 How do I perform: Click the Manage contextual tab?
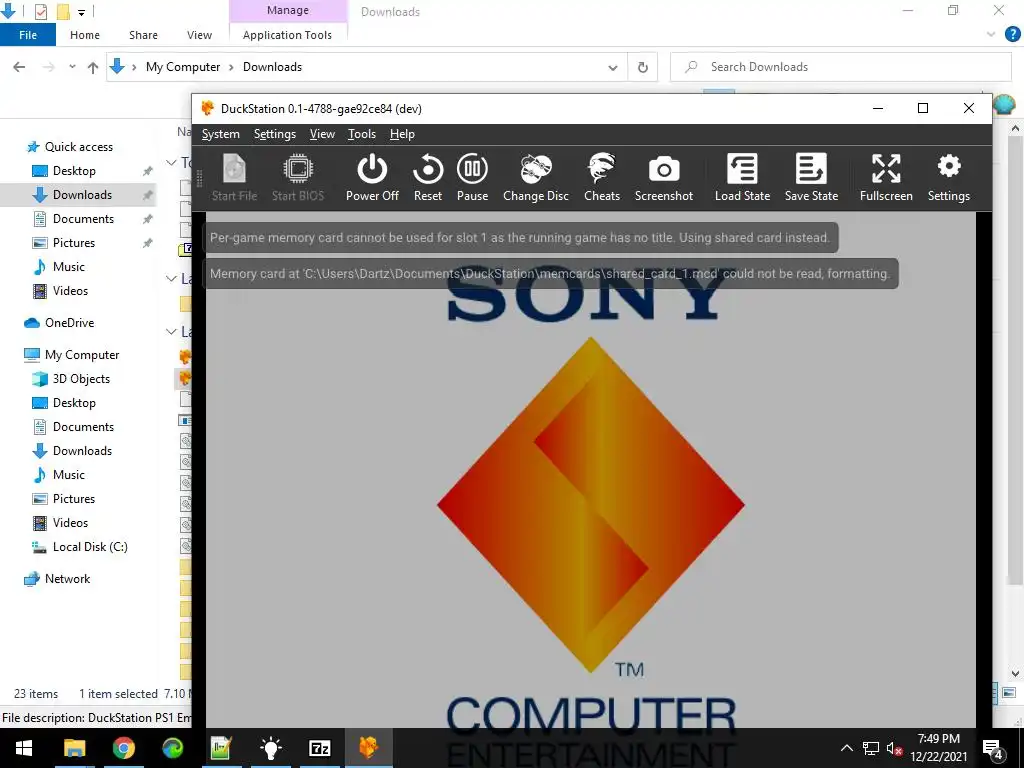(x=287, y=10)
